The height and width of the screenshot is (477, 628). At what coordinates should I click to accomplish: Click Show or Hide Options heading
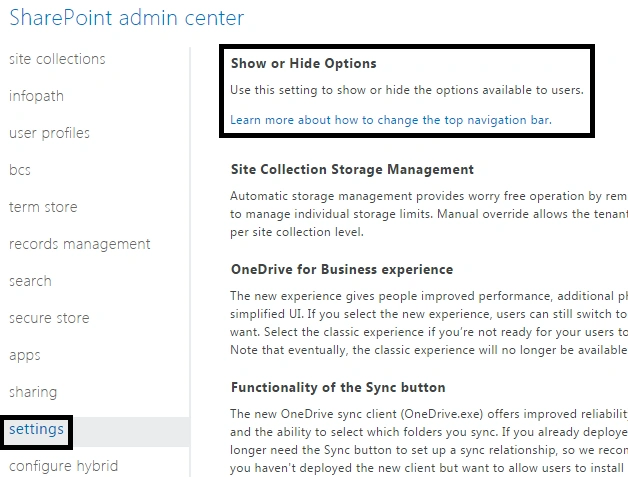[x=304, y=63]
